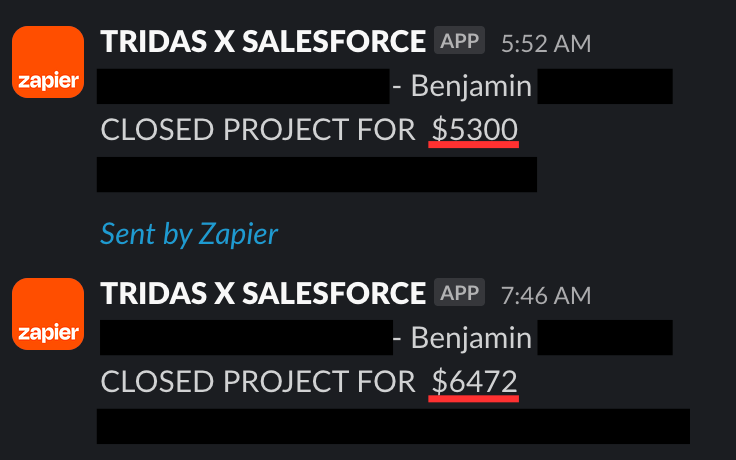Click redacted block after Benjamin in 5:52 AM message
The width and height of the screenshot is (736, 460).
[605, 86]
